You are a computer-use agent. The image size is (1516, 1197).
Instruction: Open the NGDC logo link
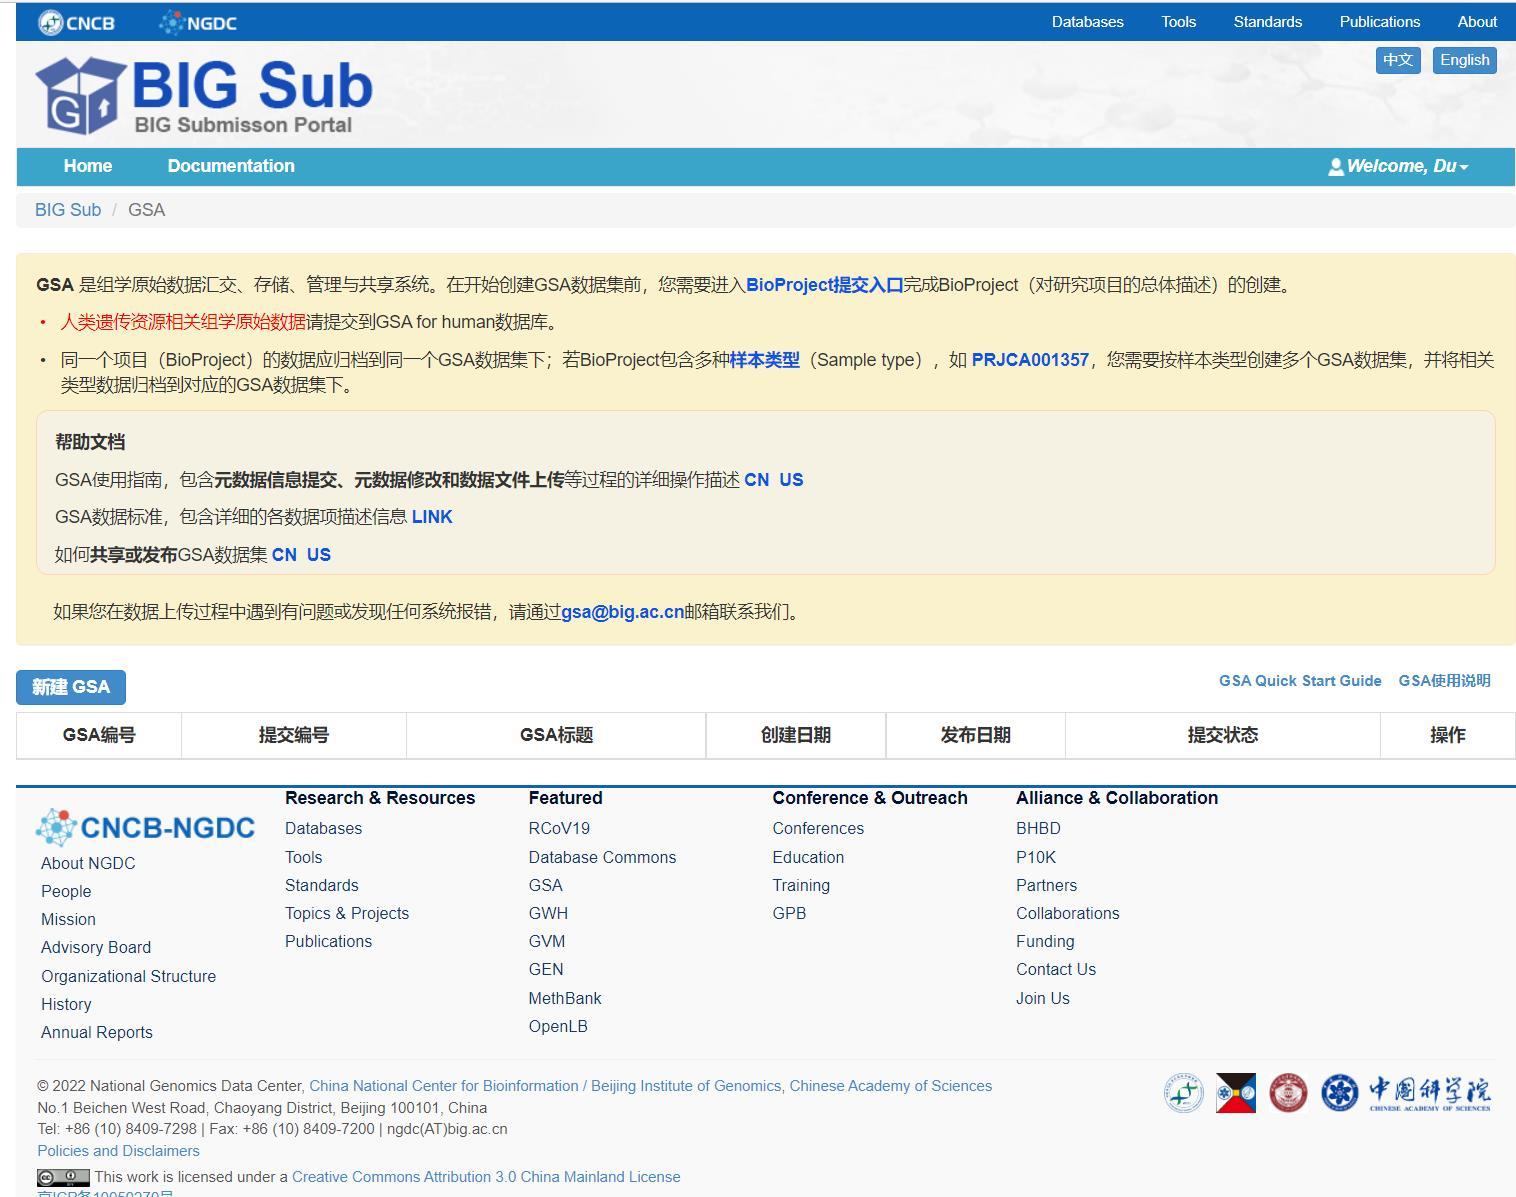click(198, 22)
